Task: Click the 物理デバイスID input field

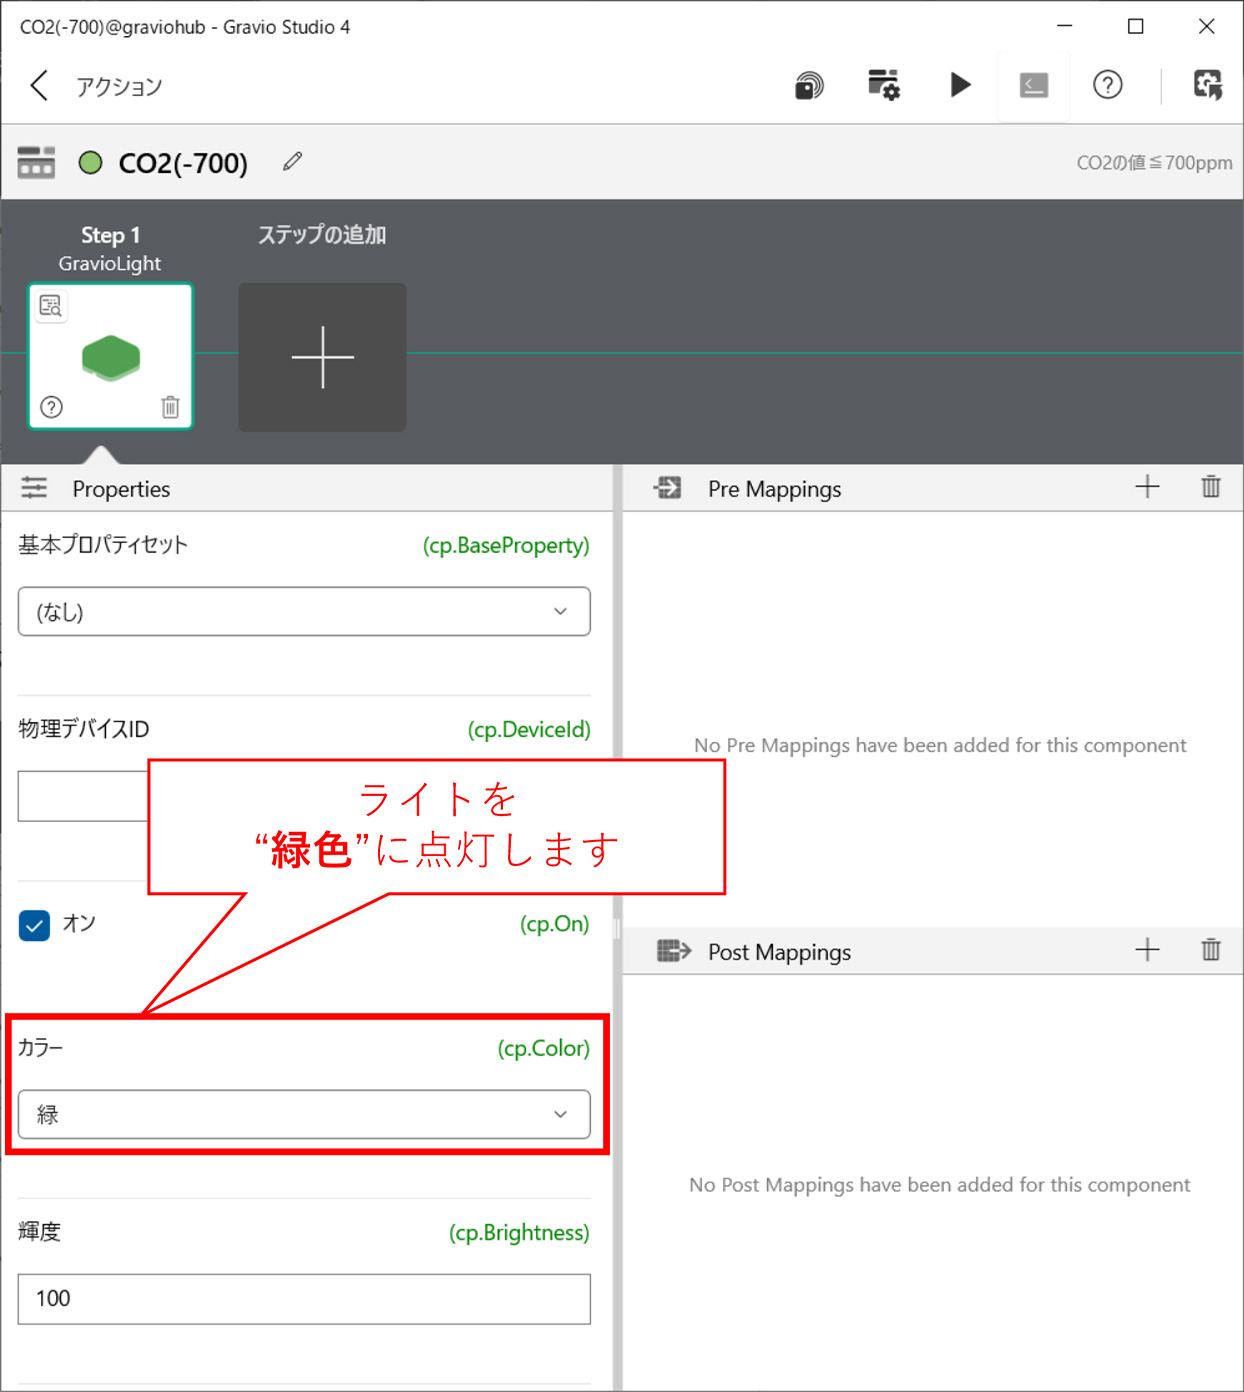Action: [x=83, y=796]
